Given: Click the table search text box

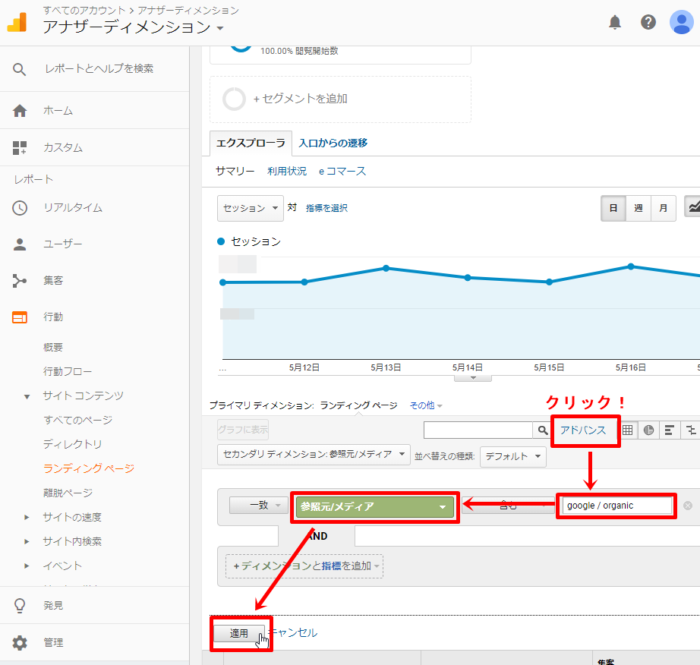Looking at the screenshot, I should pos(478,430).
